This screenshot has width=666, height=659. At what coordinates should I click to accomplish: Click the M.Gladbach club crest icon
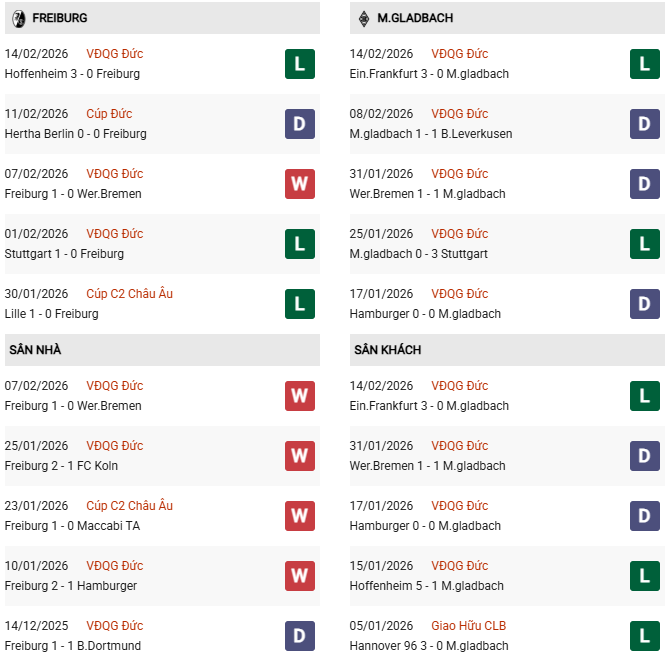(363, 18)
